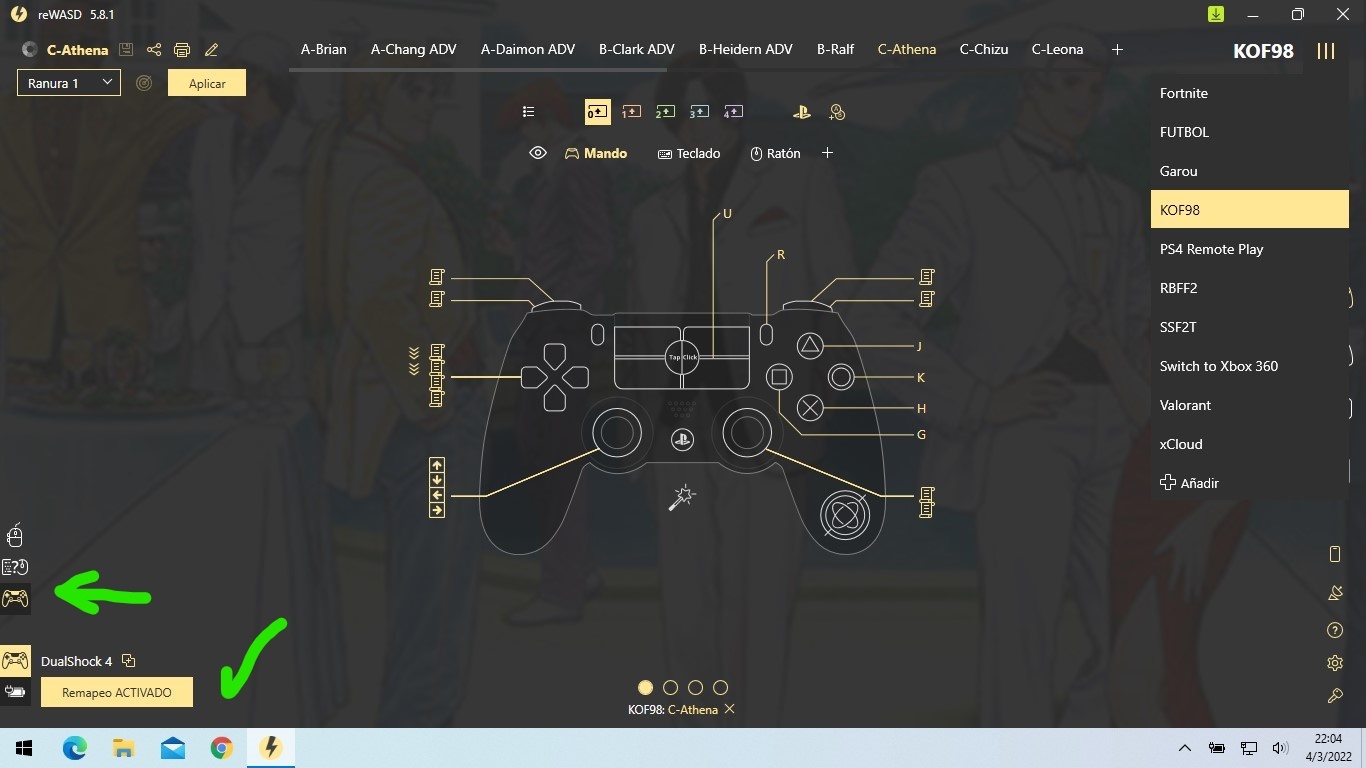Click the Triangle button on the controller
This screenshot has height=768, width=1366.
click(x=810, y=347)
